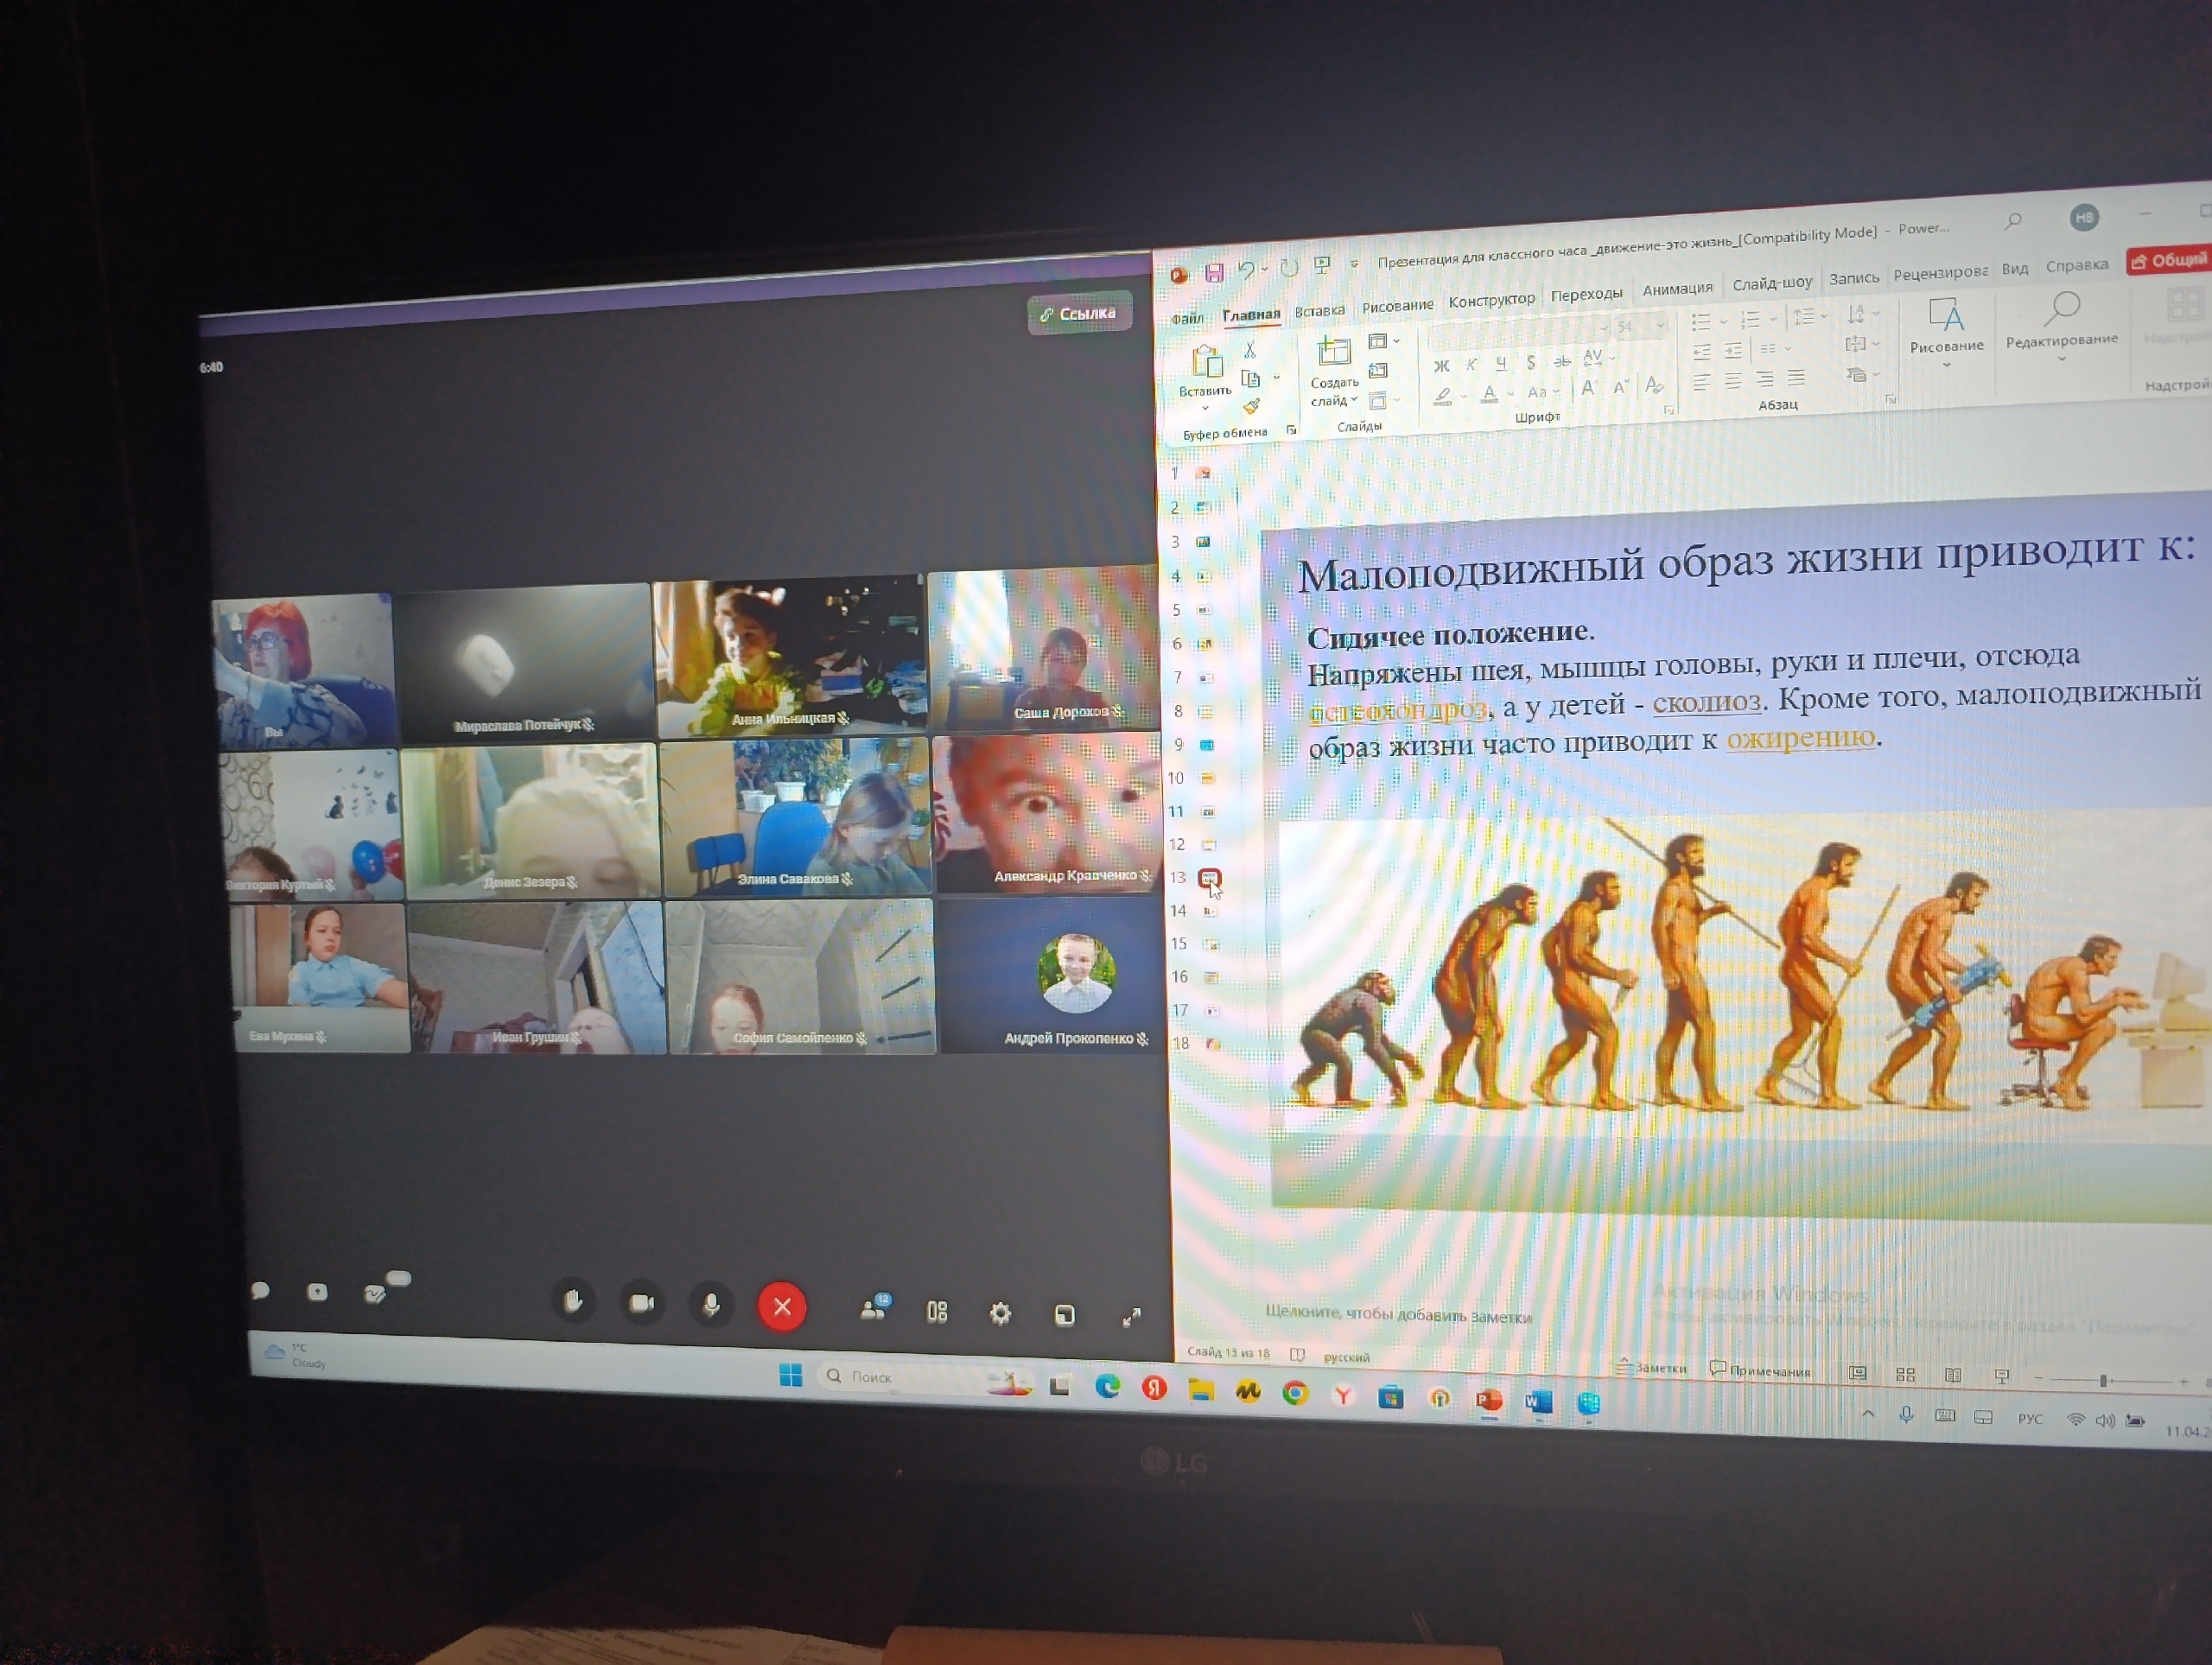Open the numbered list dropdown
Image resolution: width=2212 pixels, height=1665 pixels.
click(x=1773, y=319)
